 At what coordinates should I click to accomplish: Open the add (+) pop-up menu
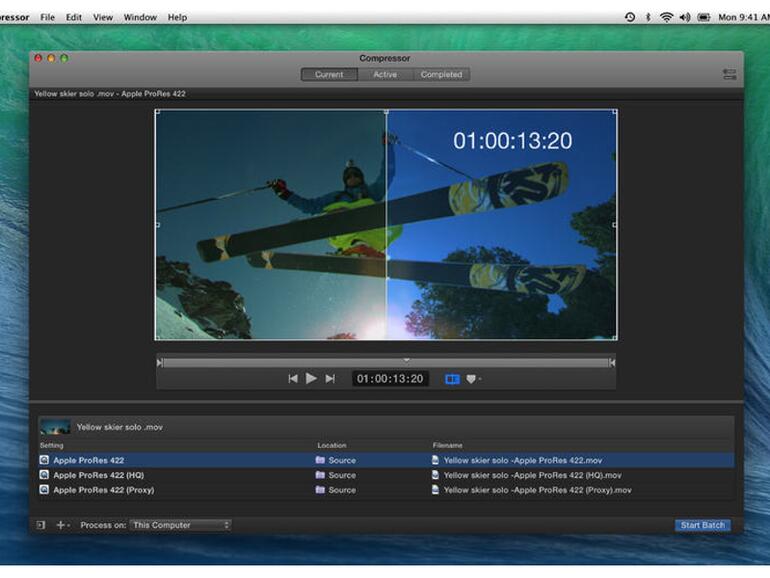(62, 525)
